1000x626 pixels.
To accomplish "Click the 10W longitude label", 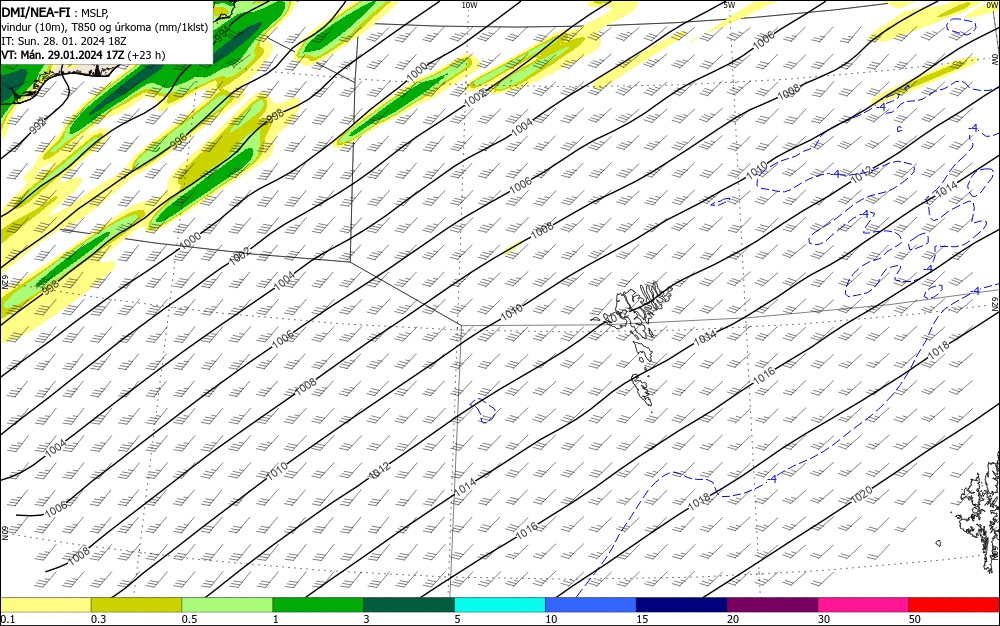I will [x=469, y=5].
